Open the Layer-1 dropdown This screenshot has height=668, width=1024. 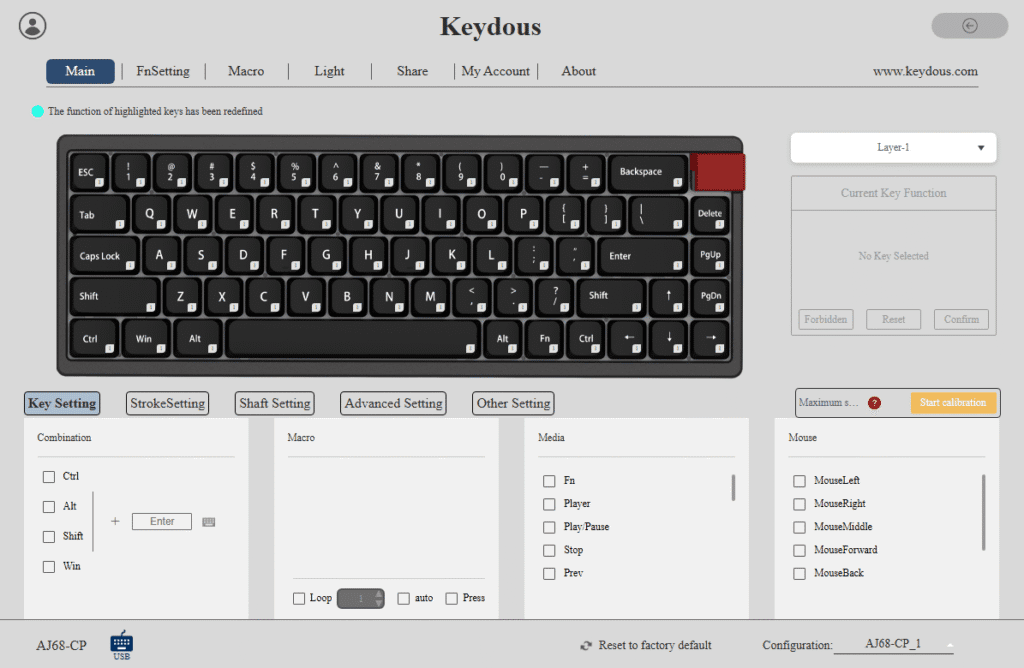(x=893, y=148)
